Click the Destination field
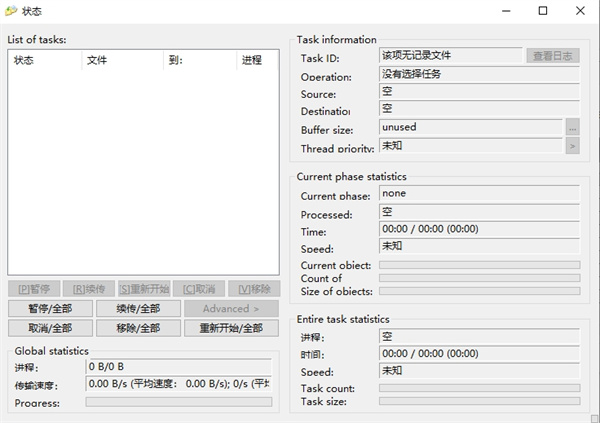This screenshot has height=423, width=600. [x=479, y=109]
